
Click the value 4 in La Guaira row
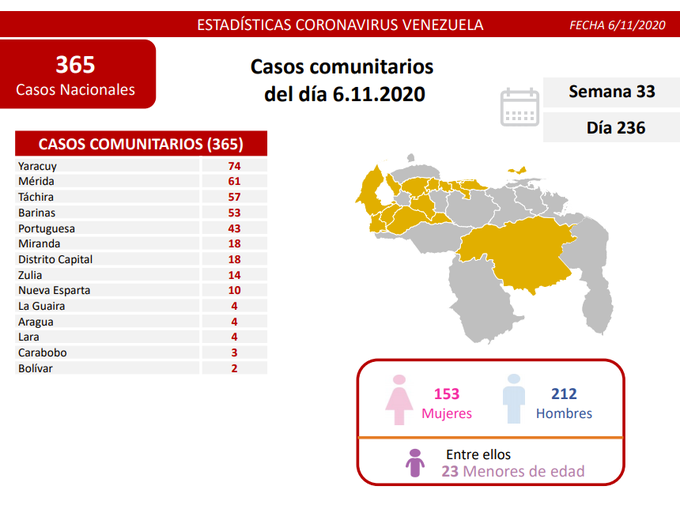[x=234, y=306]
